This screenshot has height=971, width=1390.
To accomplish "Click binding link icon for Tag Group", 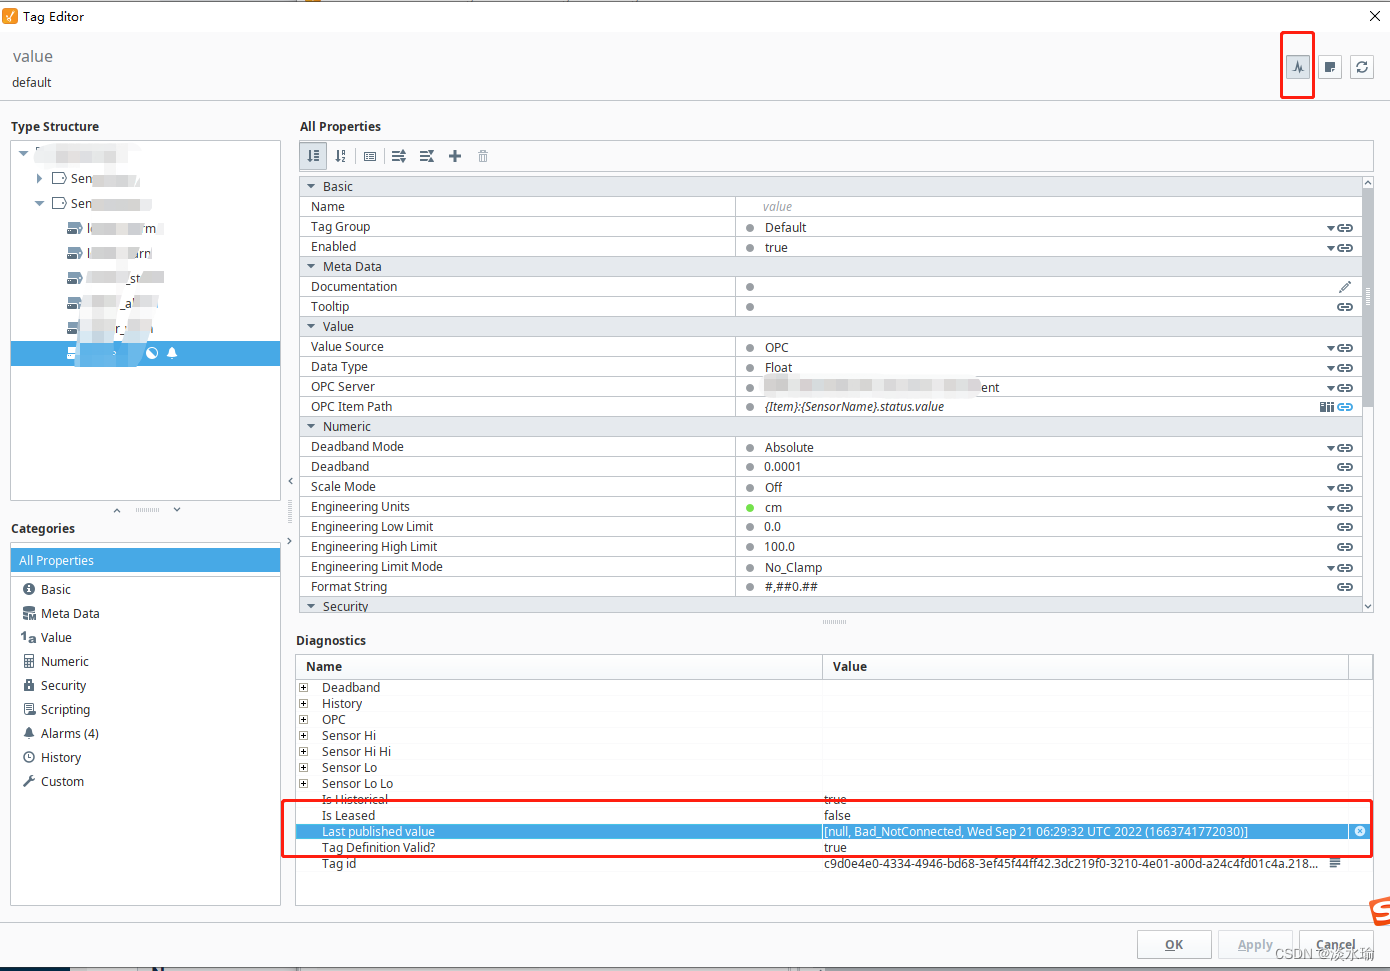I will (x=1345, y=228).
